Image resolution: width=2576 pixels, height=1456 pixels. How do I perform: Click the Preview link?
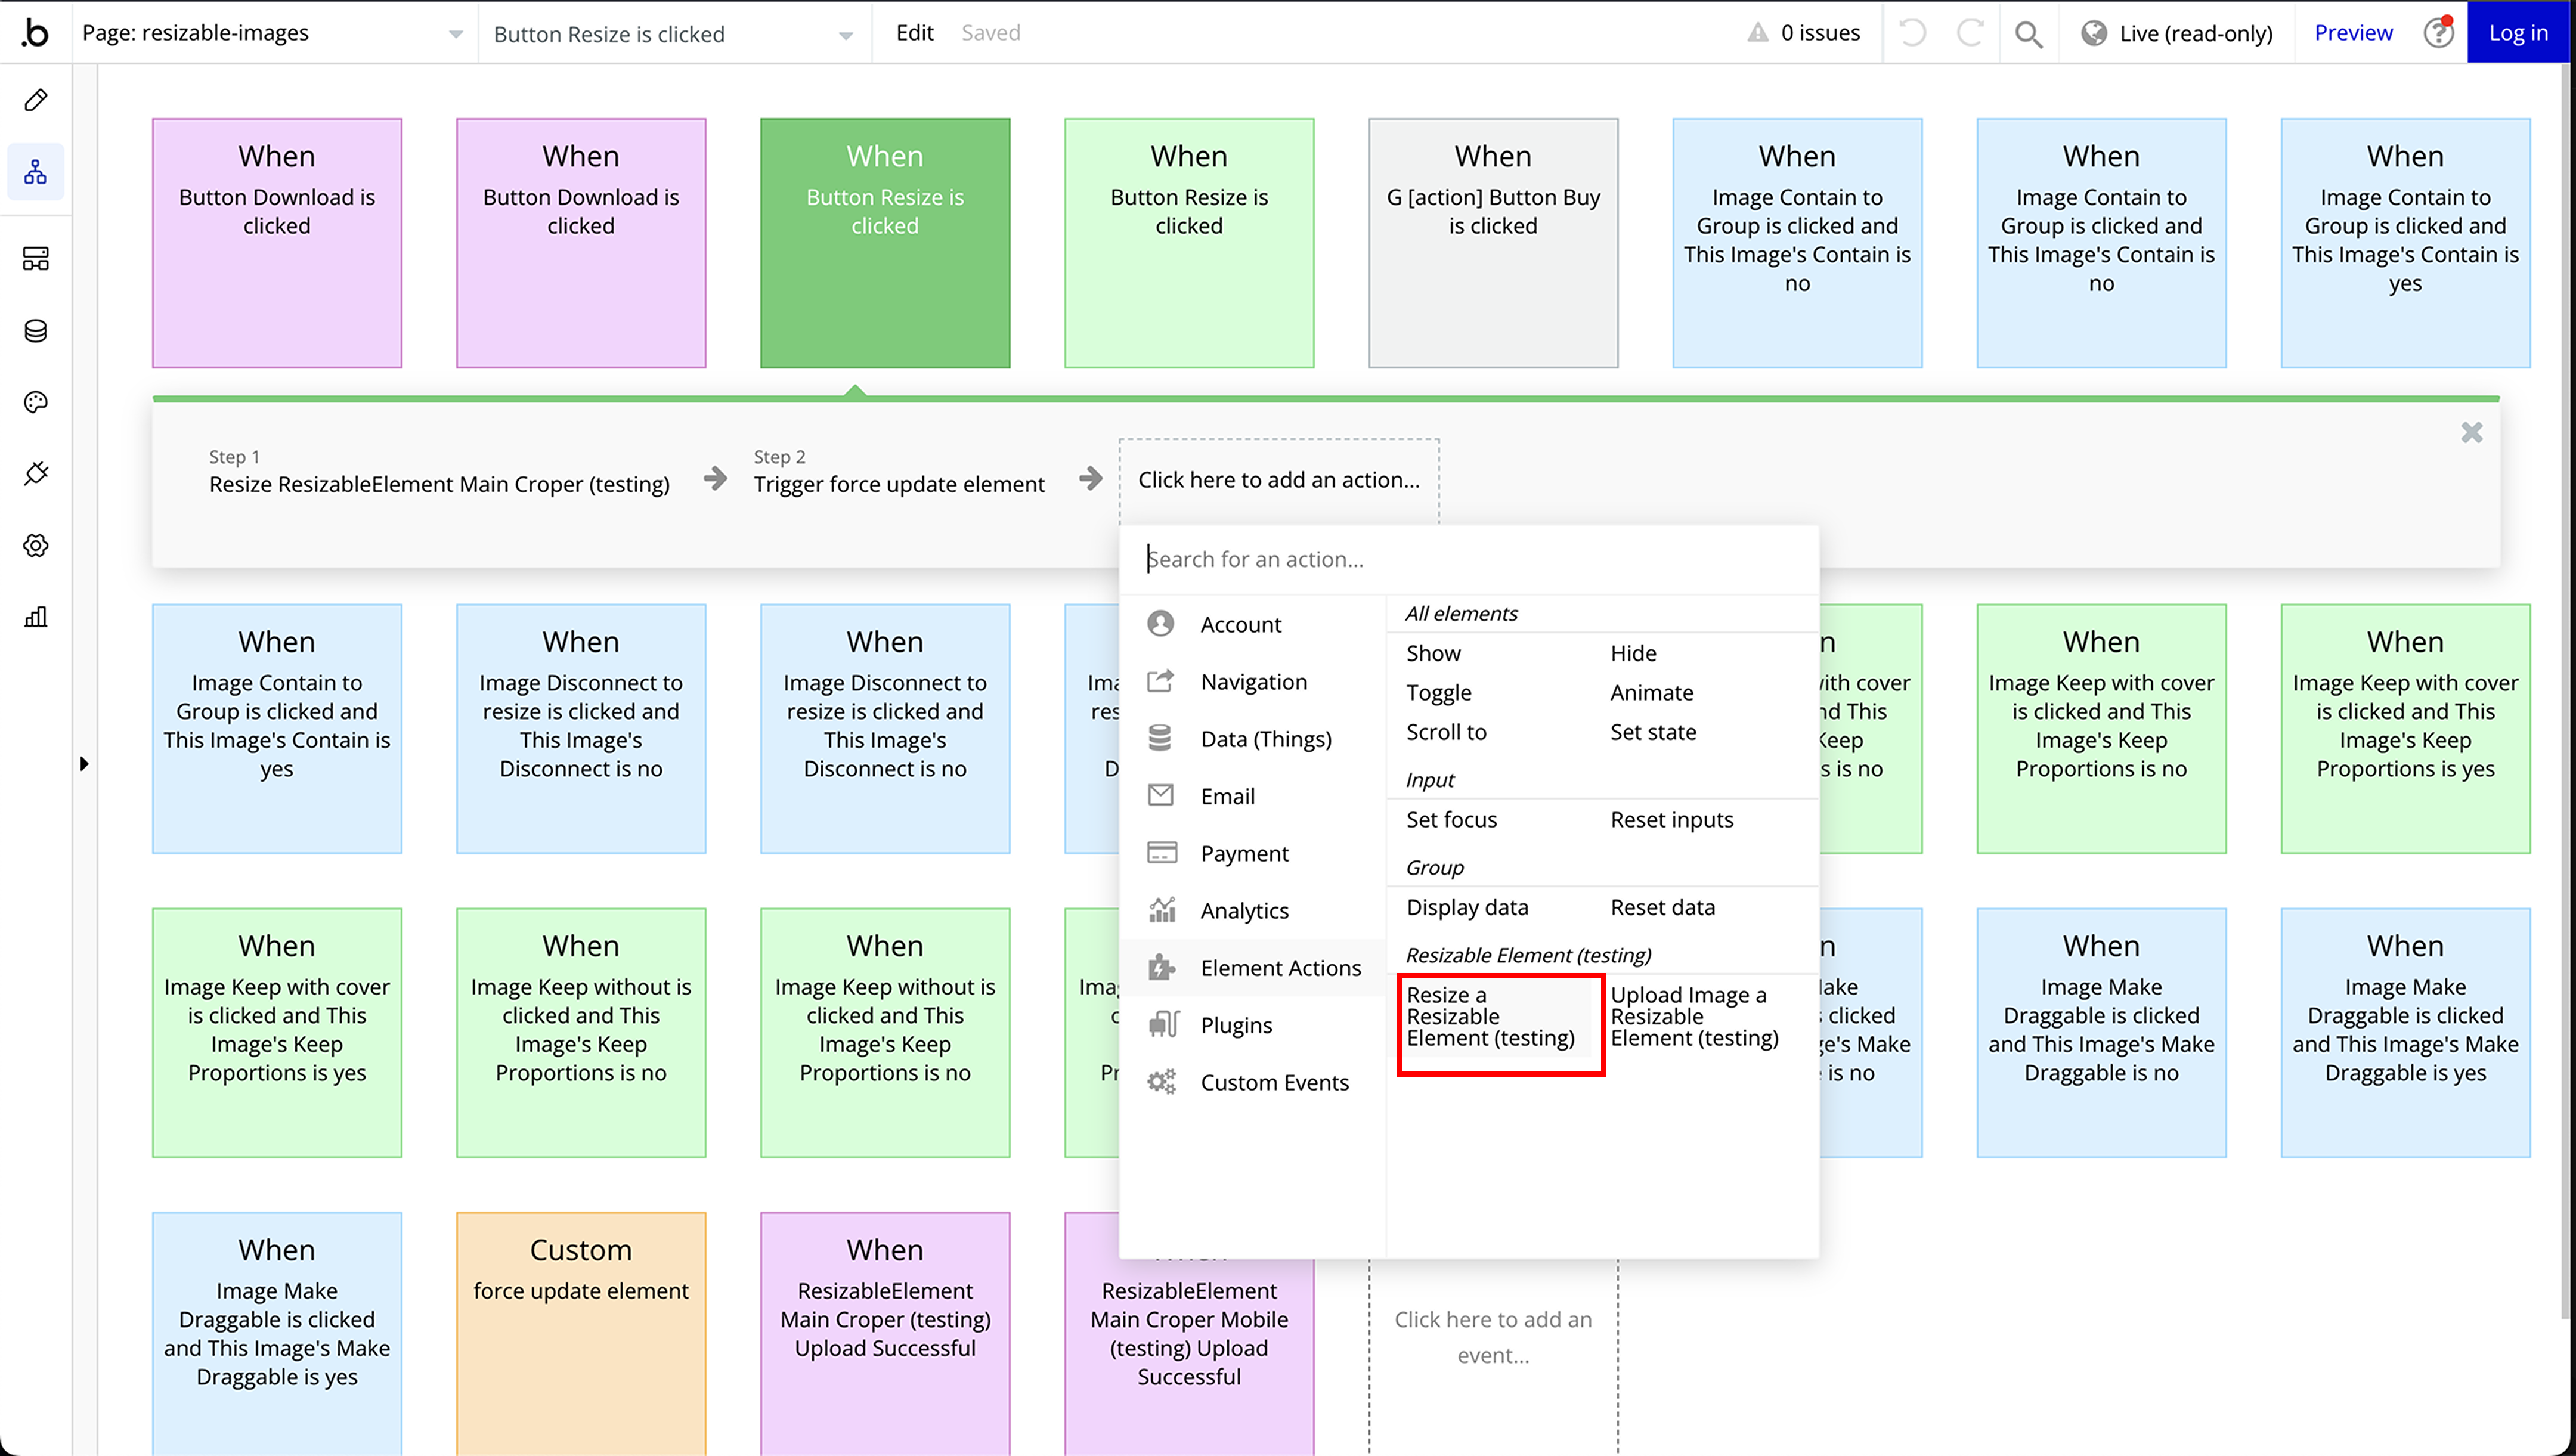click(2353, 33)
